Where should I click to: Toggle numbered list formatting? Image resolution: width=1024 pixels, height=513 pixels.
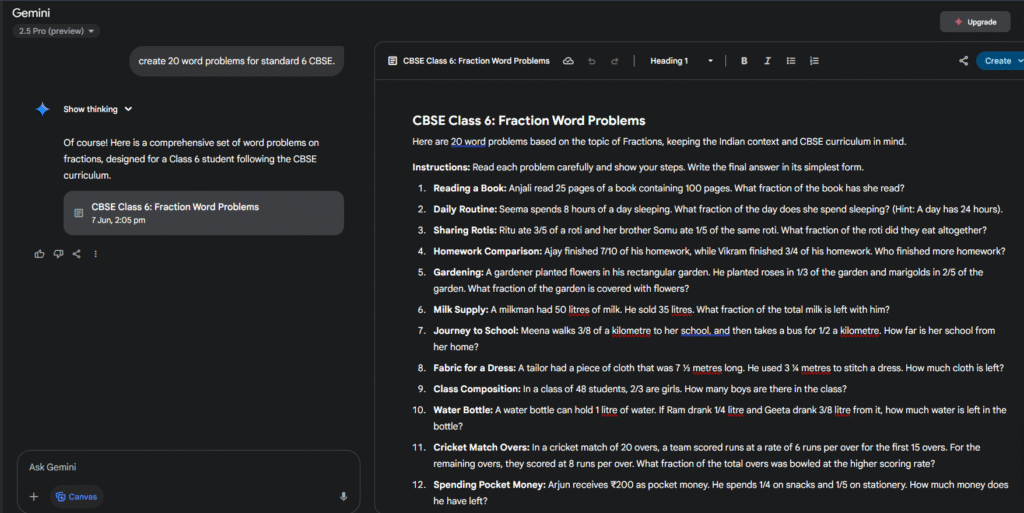tap(814, 61)
